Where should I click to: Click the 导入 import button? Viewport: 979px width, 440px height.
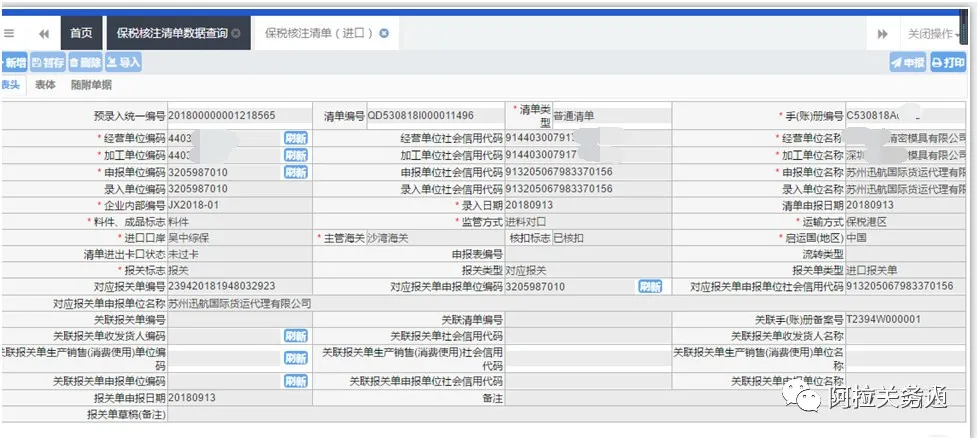tap(124, 62)
